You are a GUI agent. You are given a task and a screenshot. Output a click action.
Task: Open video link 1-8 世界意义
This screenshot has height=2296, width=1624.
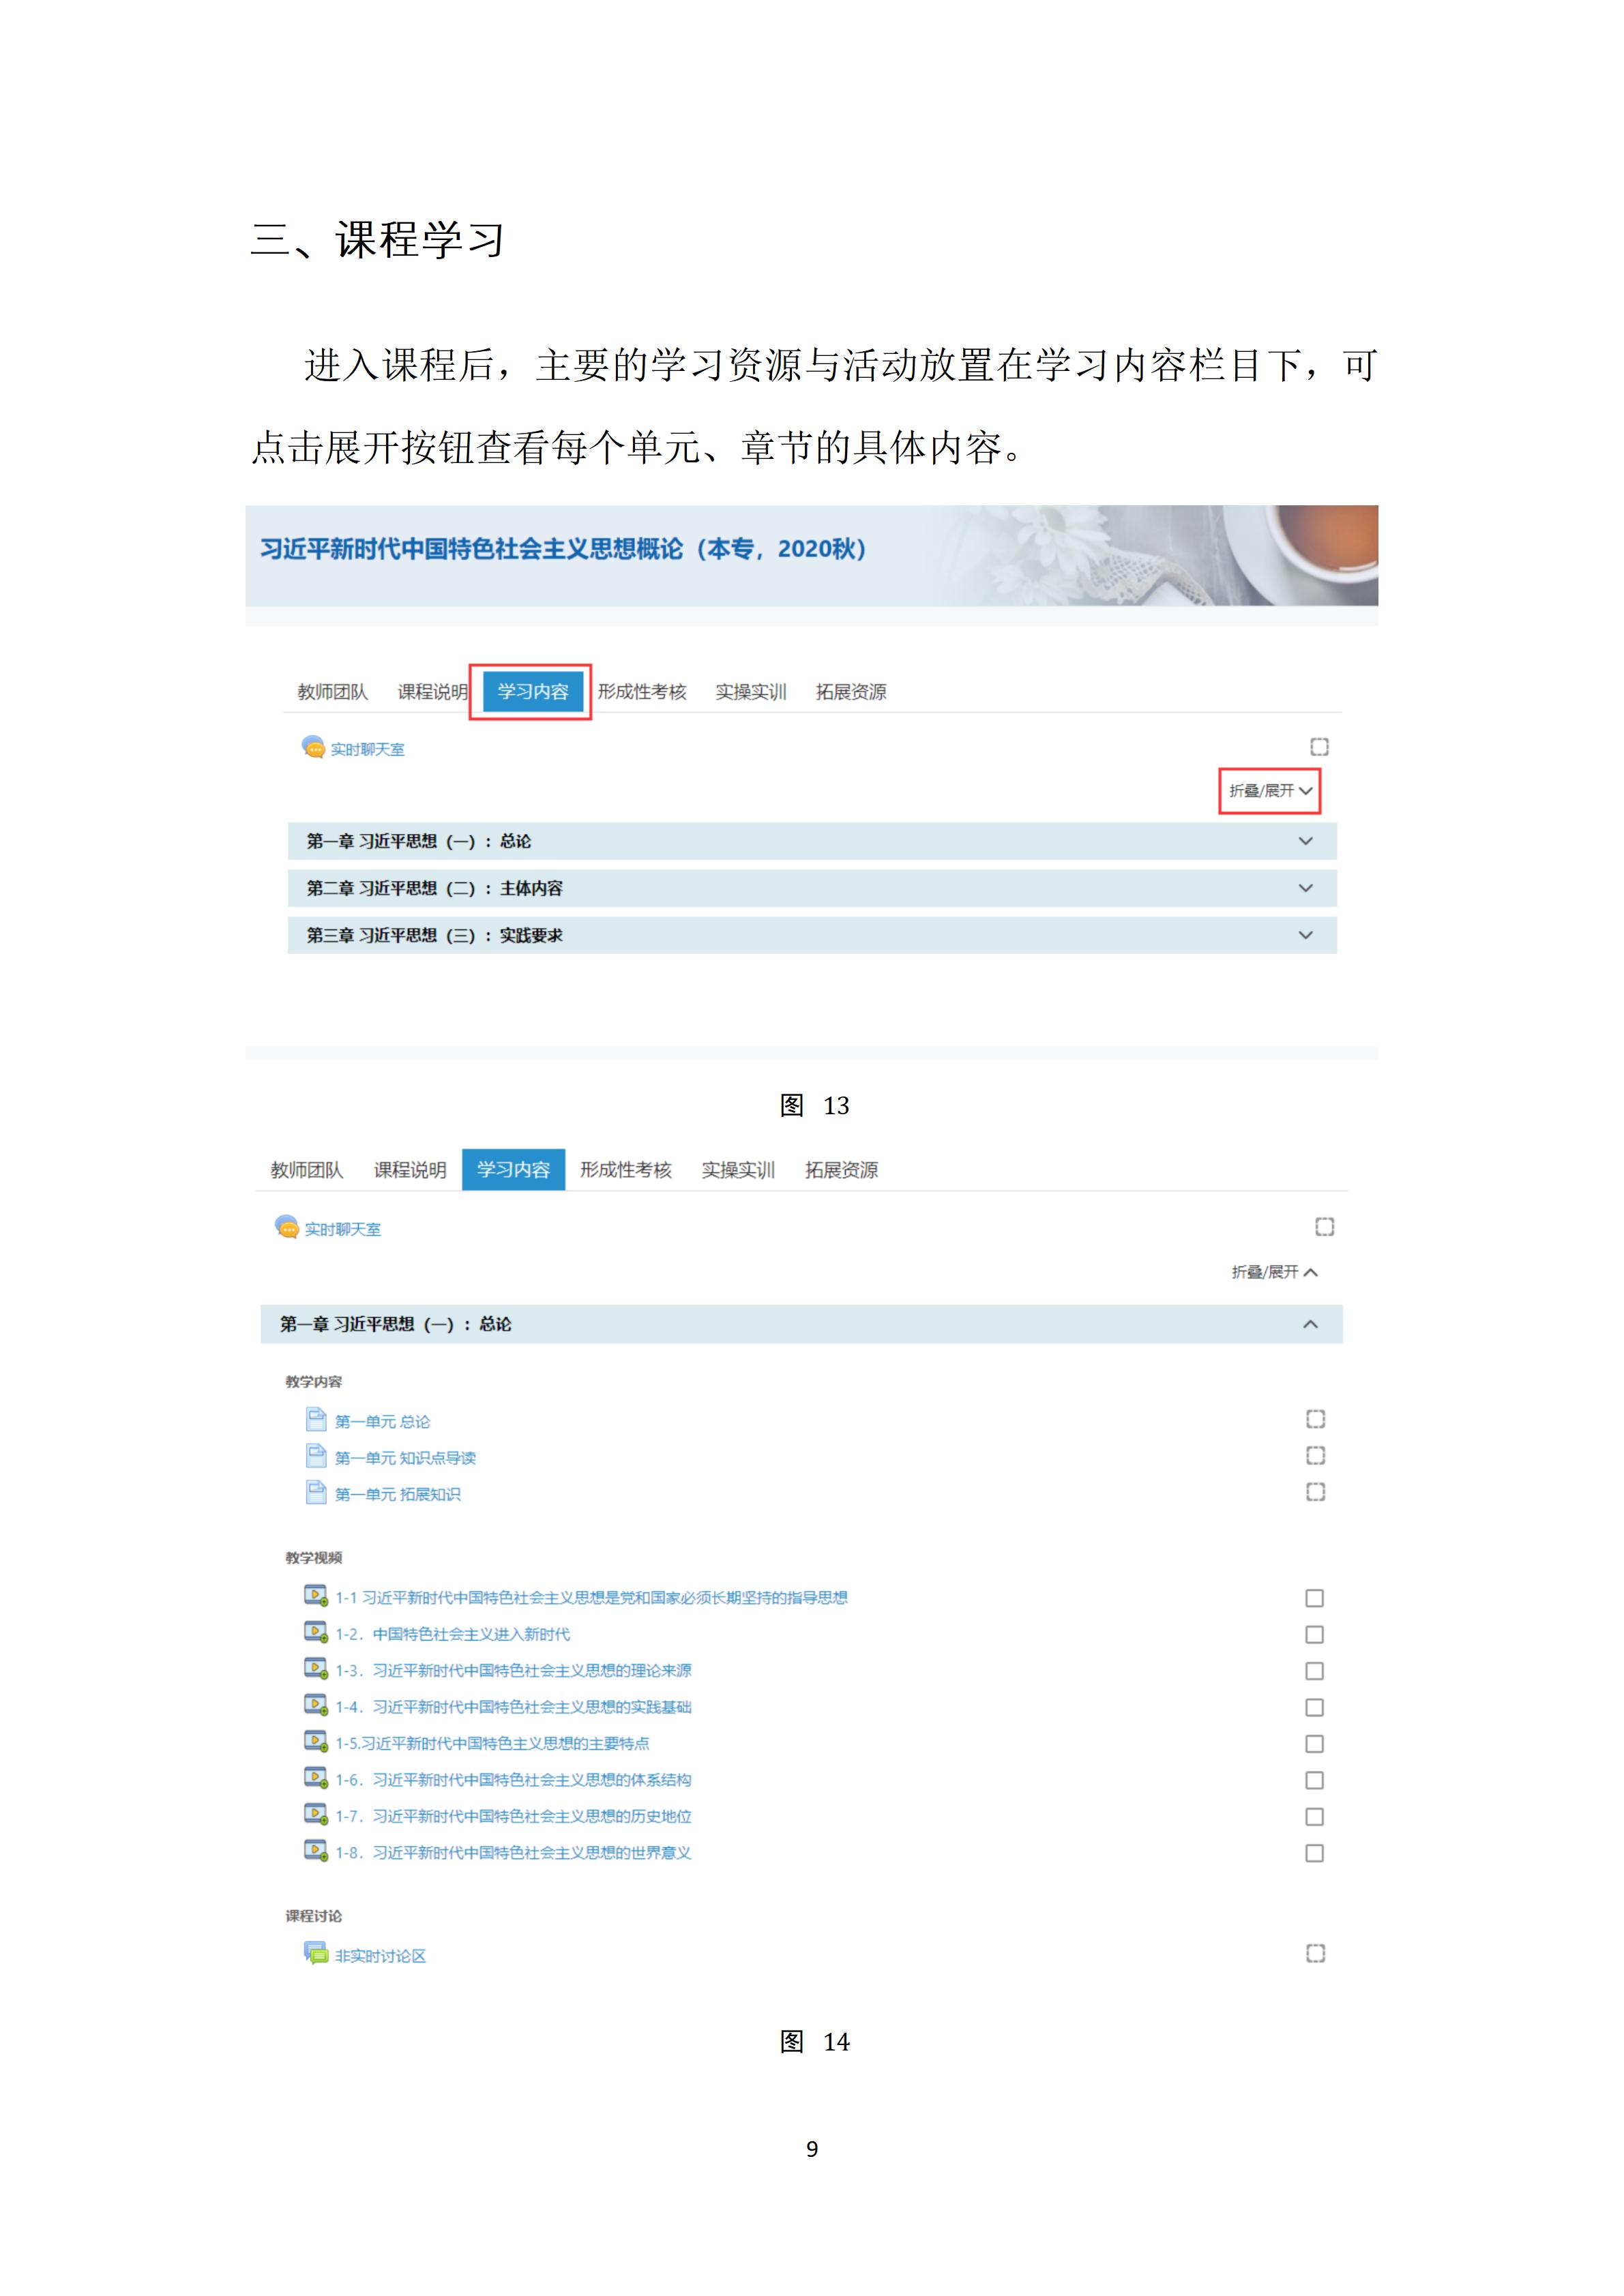point(513,1853)
